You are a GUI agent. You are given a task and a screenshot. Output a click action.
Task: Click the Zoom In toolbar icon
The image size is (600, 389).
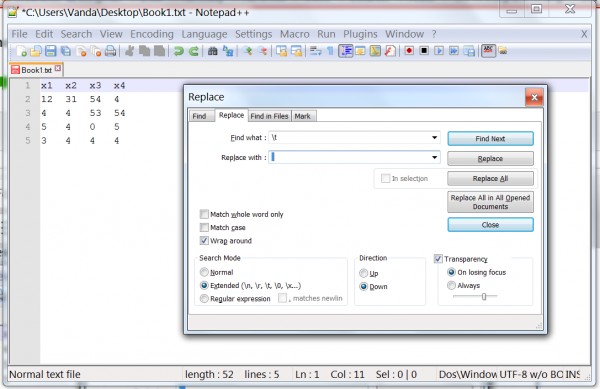[248, 51]
